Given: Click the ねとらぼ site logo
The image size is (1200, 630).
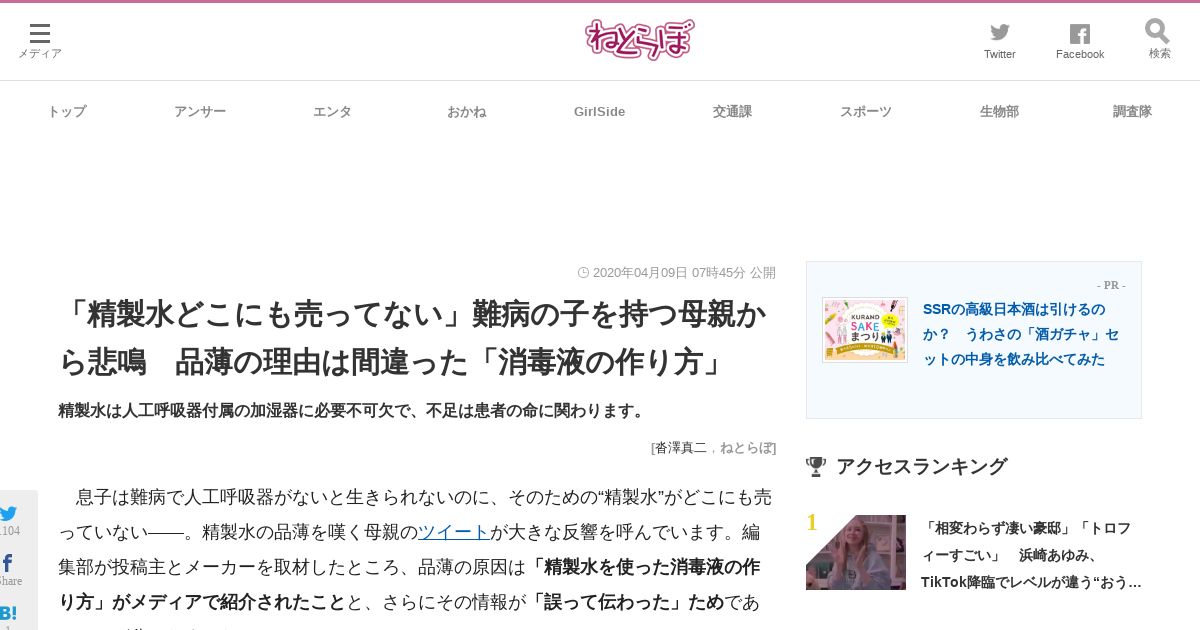Looking at the screenshot, I should 639,40.
